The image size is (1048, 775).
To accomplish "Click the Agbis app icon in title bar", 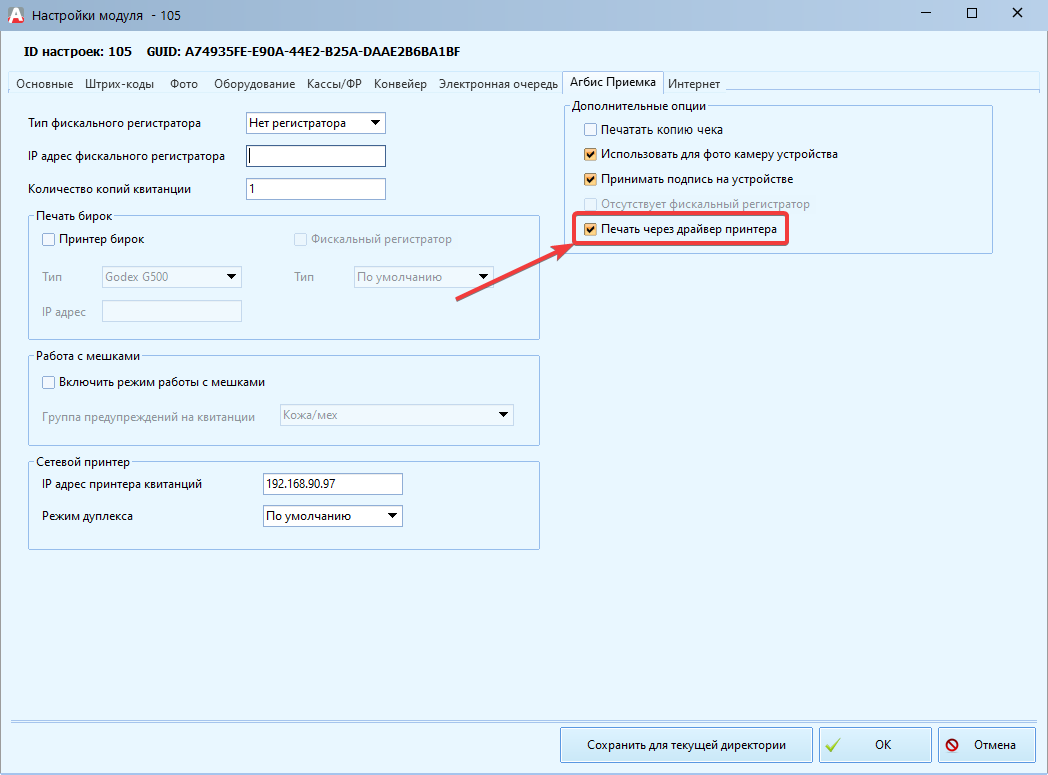I will click(16, 15).
